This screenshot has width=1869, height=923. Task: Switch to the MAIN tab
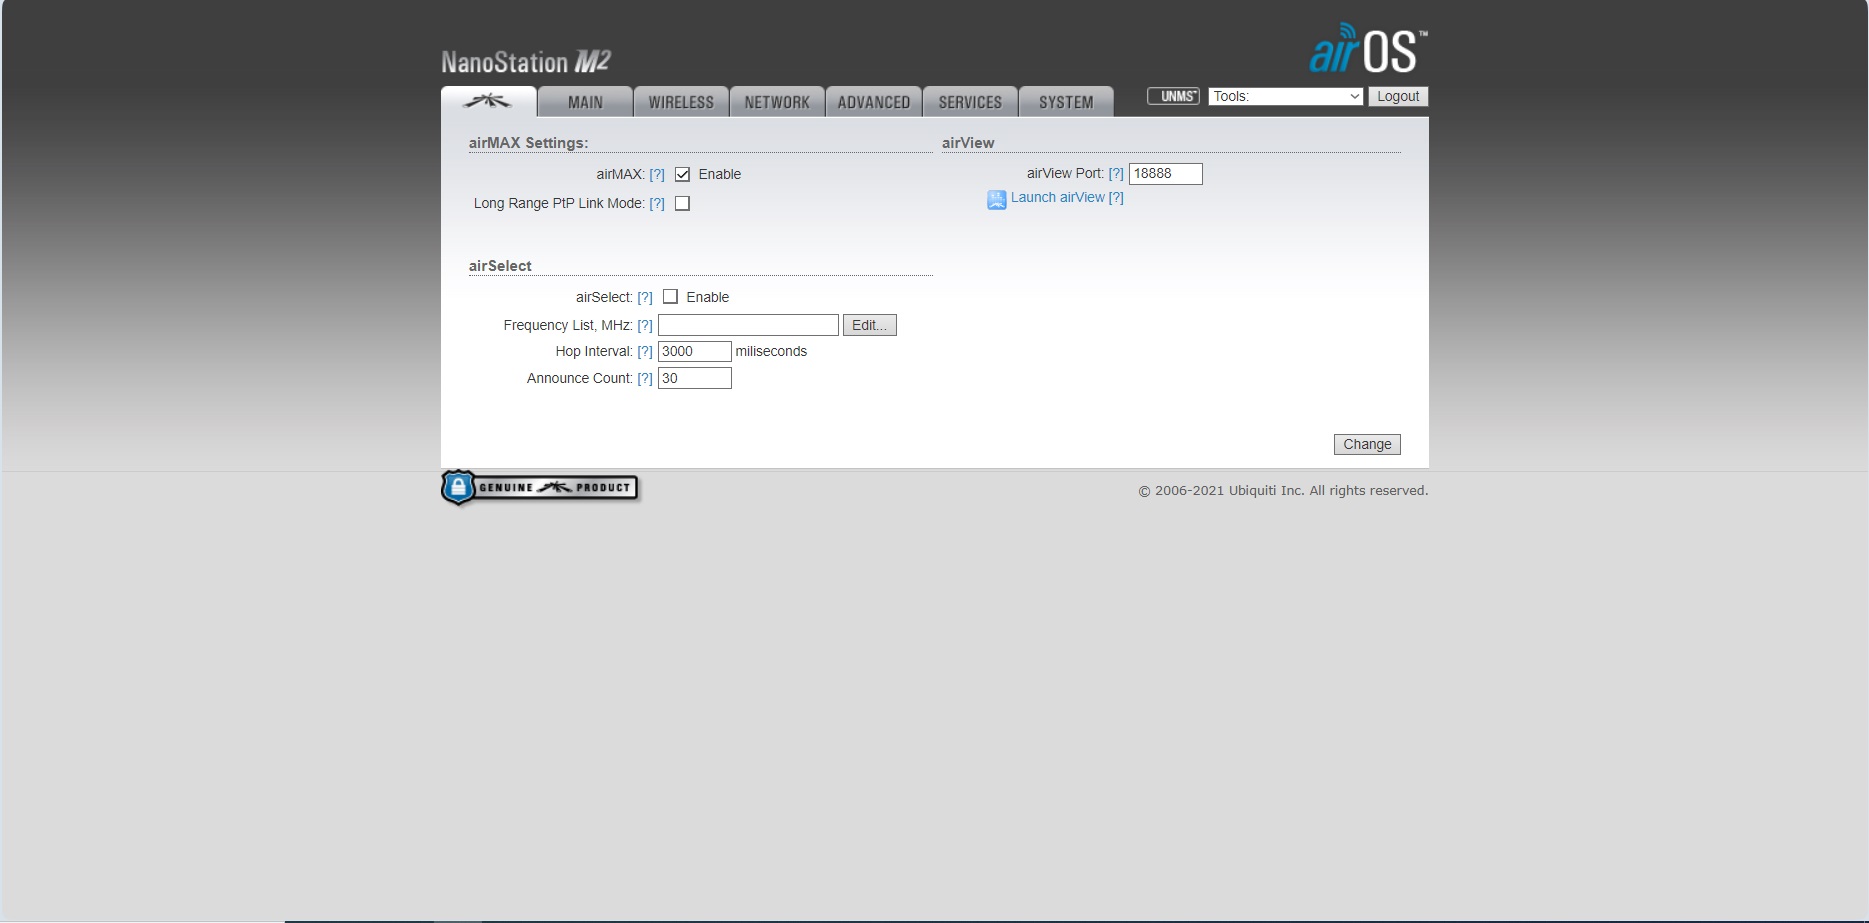point(585,102)
